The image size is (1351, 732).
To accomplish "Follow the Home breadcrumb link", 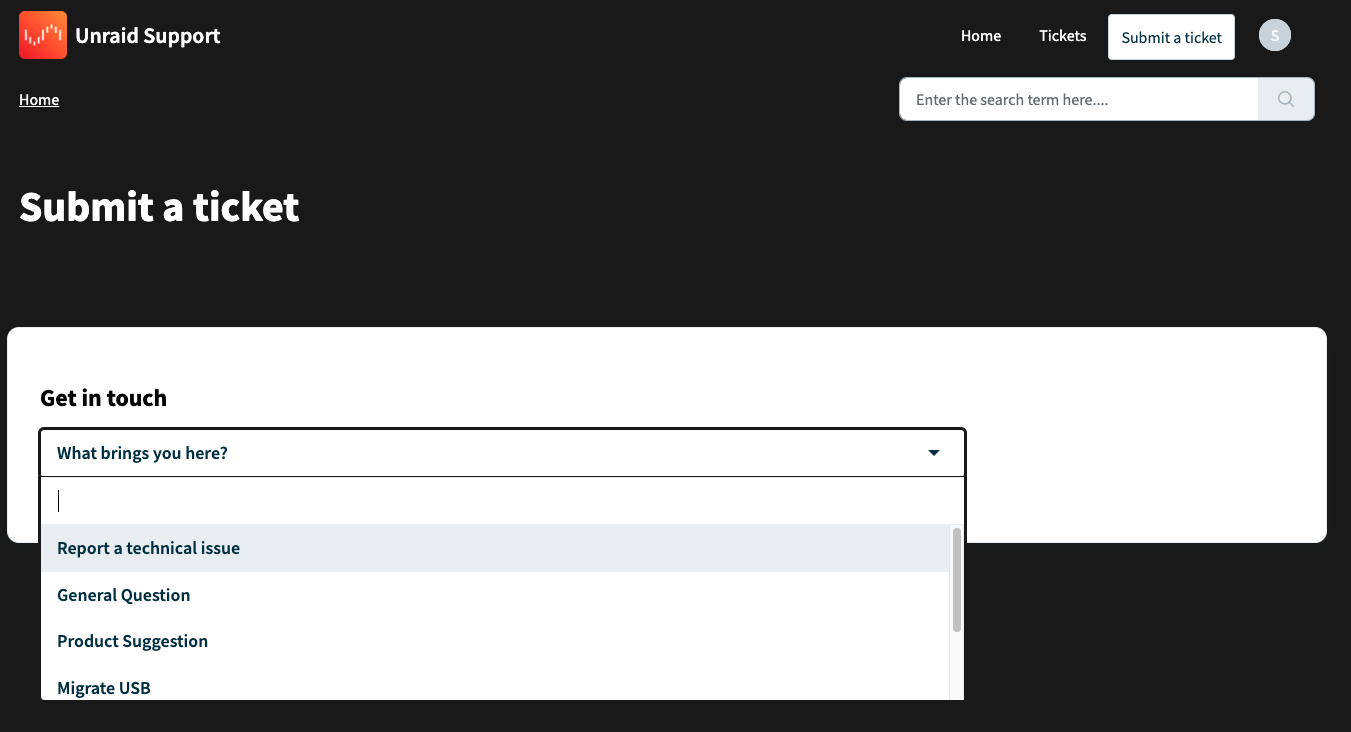I will tap(38, 99).
